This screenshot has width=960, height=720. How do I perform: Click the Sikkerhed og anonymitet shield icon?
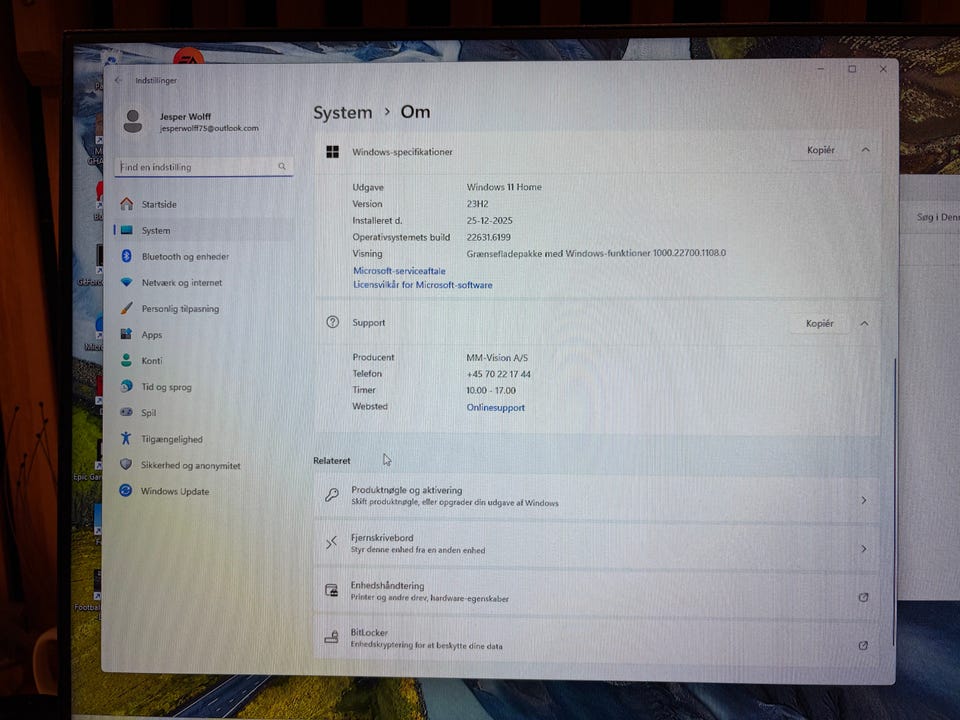[126, 464]
